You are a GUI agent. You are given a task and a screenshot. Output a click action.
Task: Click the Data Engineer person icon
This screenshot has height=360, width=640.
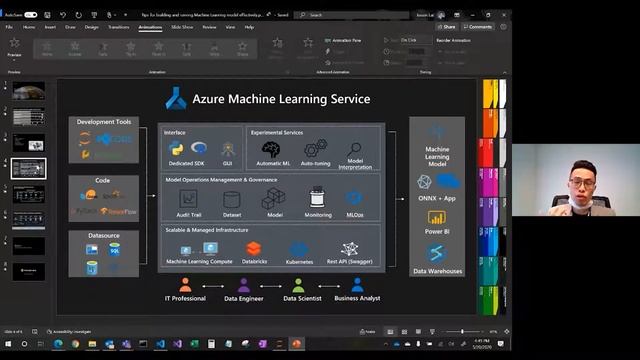[x=244, y=285]
